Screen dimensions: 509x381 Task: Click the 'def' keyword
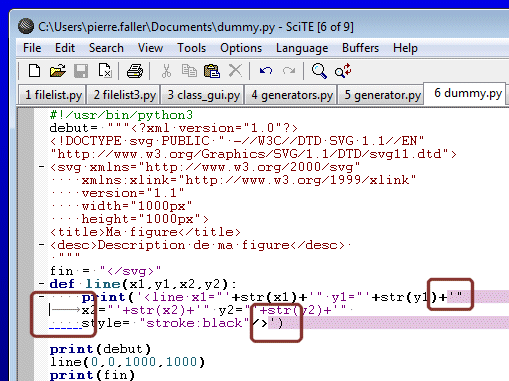coord(62,284)
